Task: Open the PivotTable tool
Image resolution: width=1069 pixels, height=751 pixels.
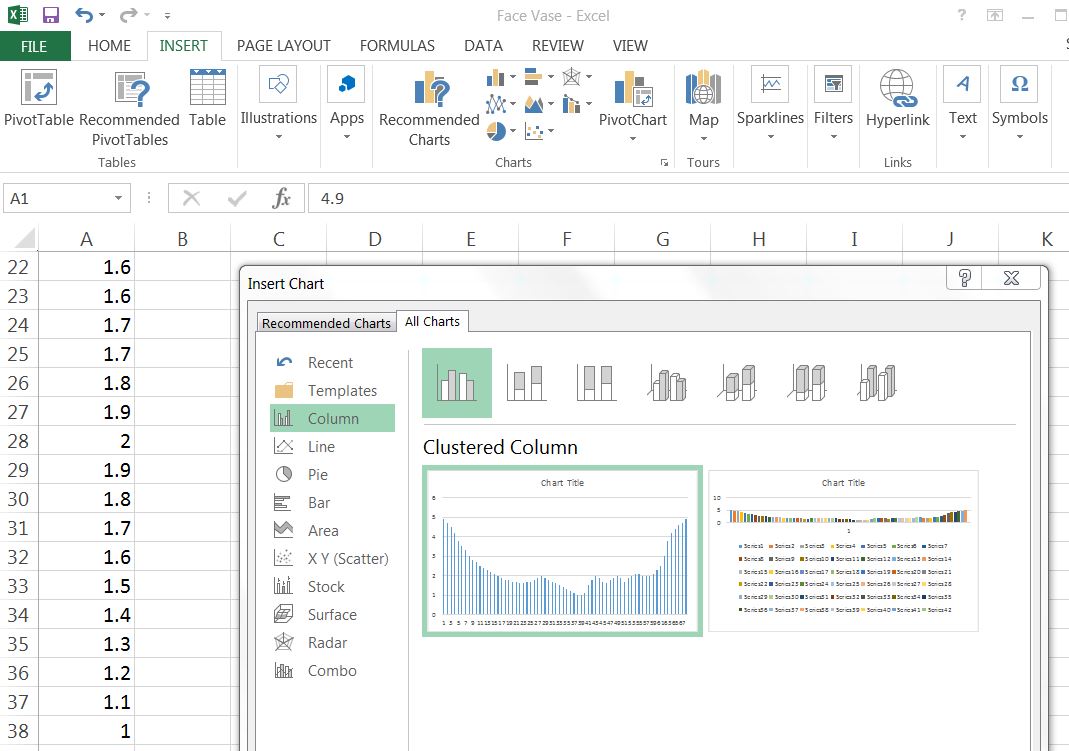Action: click(39, 99)
